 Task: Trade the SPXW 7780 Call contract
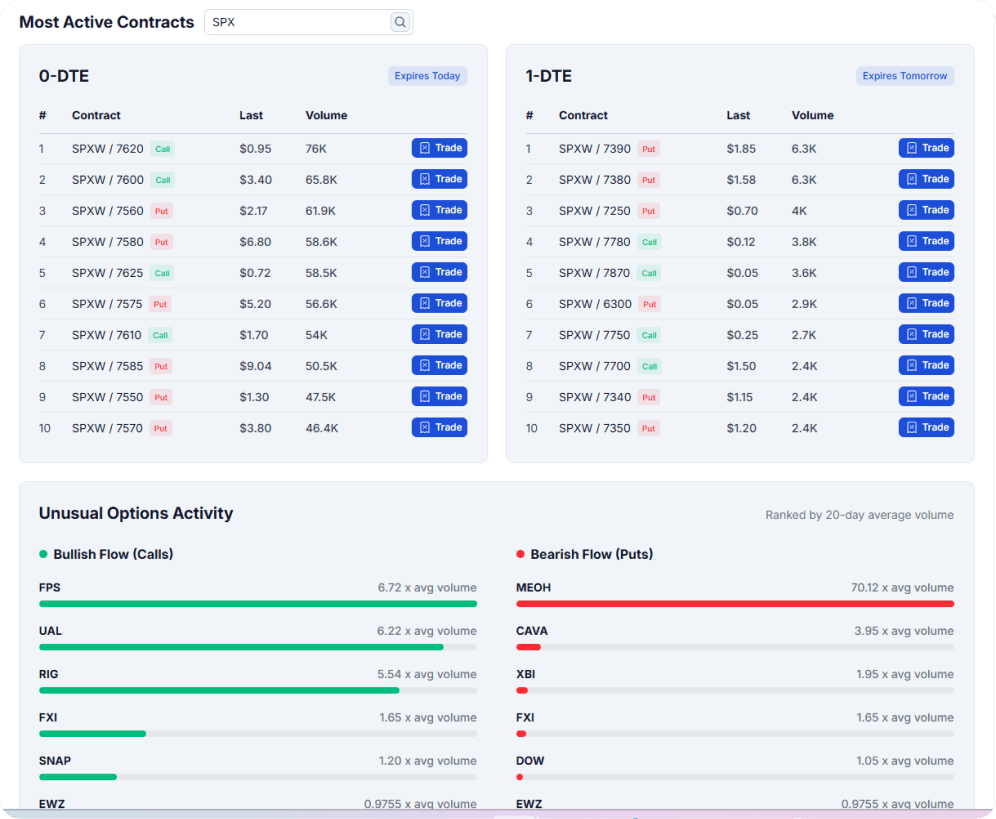click(x=926, y=241)
